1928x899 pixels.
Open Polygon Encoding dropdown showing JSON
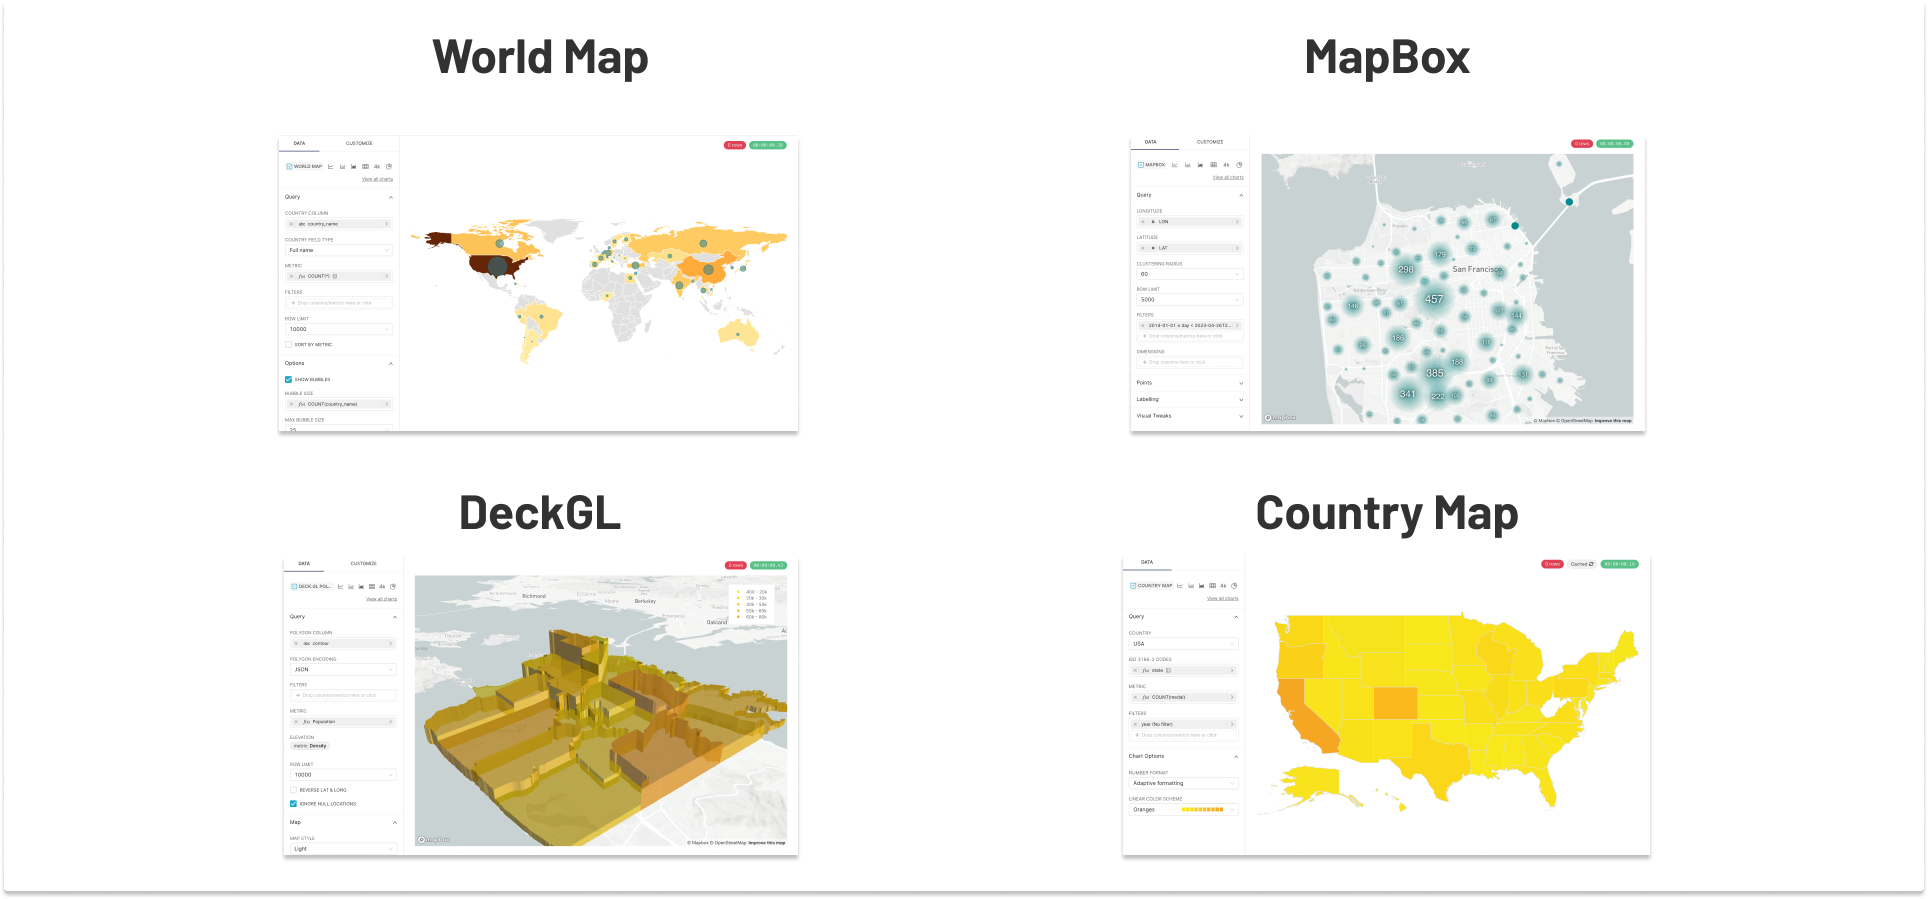click(343, 670)
